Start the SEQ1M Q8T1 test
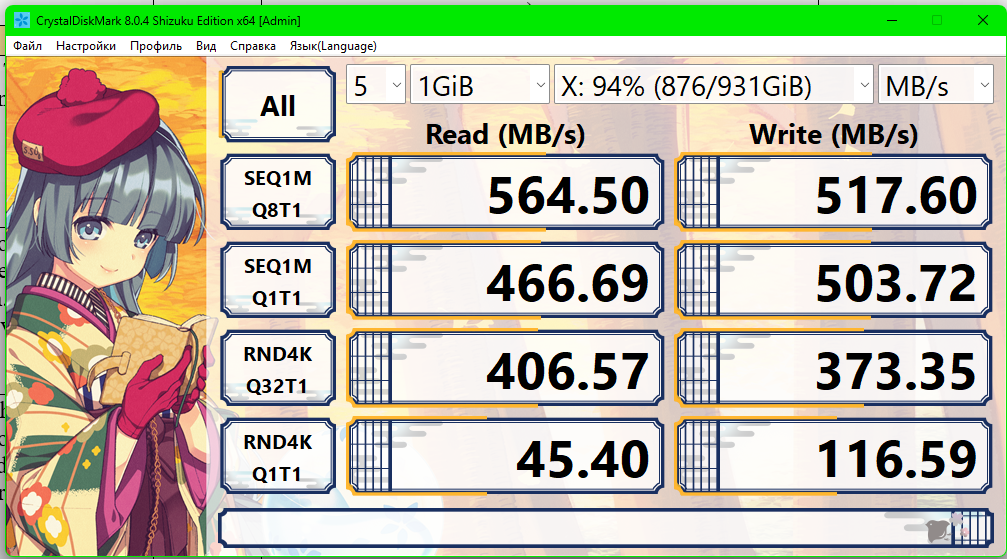Screen dimensions: 1007x559 [278, 193]
